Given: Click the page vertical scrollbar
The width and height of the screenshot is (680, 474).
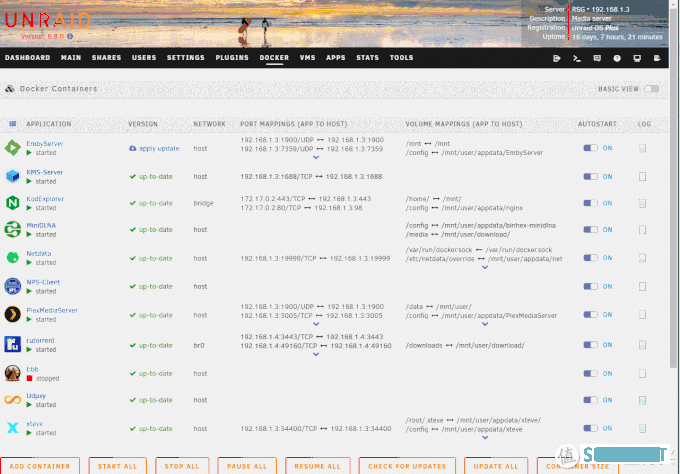Looking at the screenshot, I should (x=673, y=186).
